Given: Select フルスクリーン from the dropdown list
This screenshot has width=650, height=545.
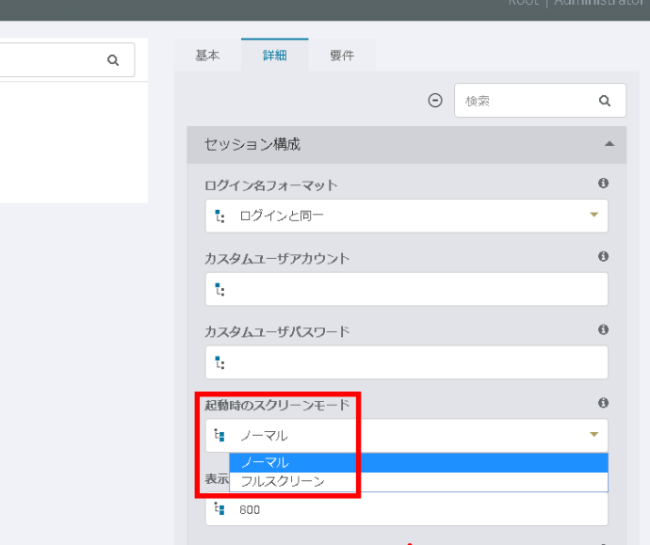Looking at the screenshot, I should coord(283,481).
